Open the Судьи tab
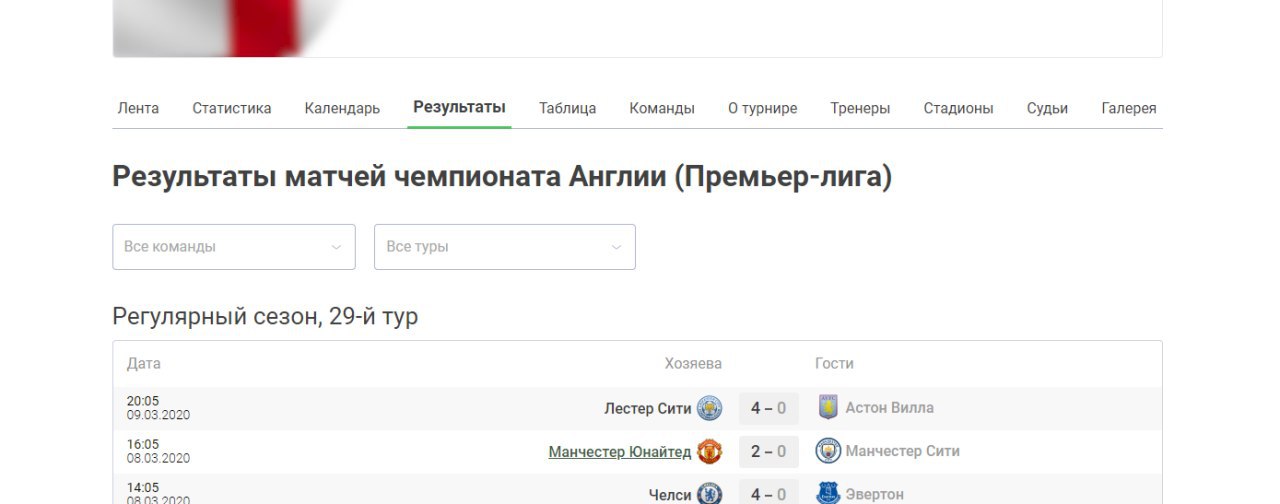 point(1047,108)
